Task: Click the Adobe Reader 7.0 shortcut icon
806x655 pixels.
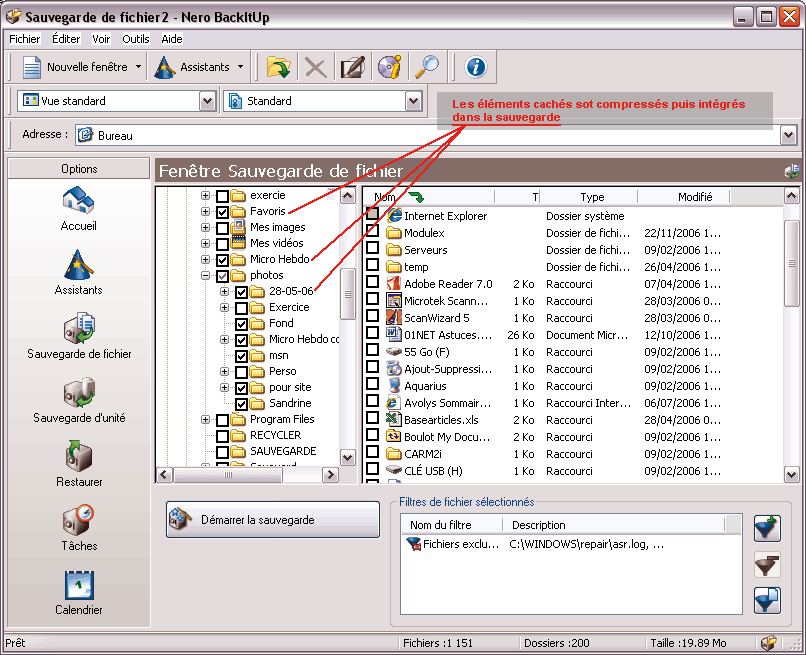Action: point(394,284)
